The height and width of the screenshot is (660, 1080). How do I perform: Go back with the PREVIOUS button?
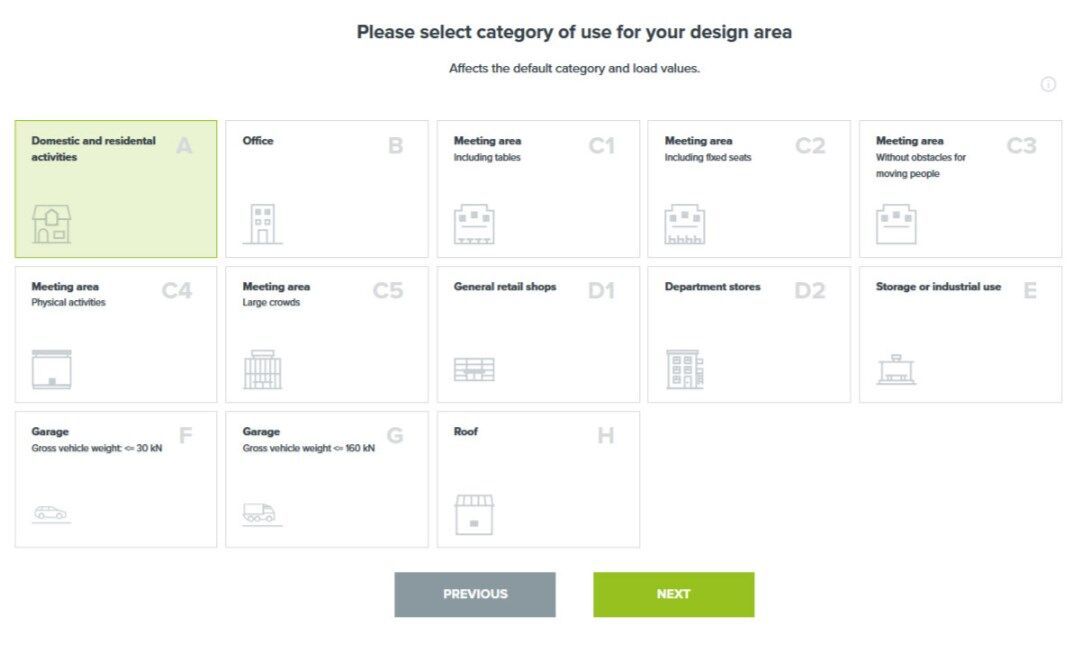475,595
